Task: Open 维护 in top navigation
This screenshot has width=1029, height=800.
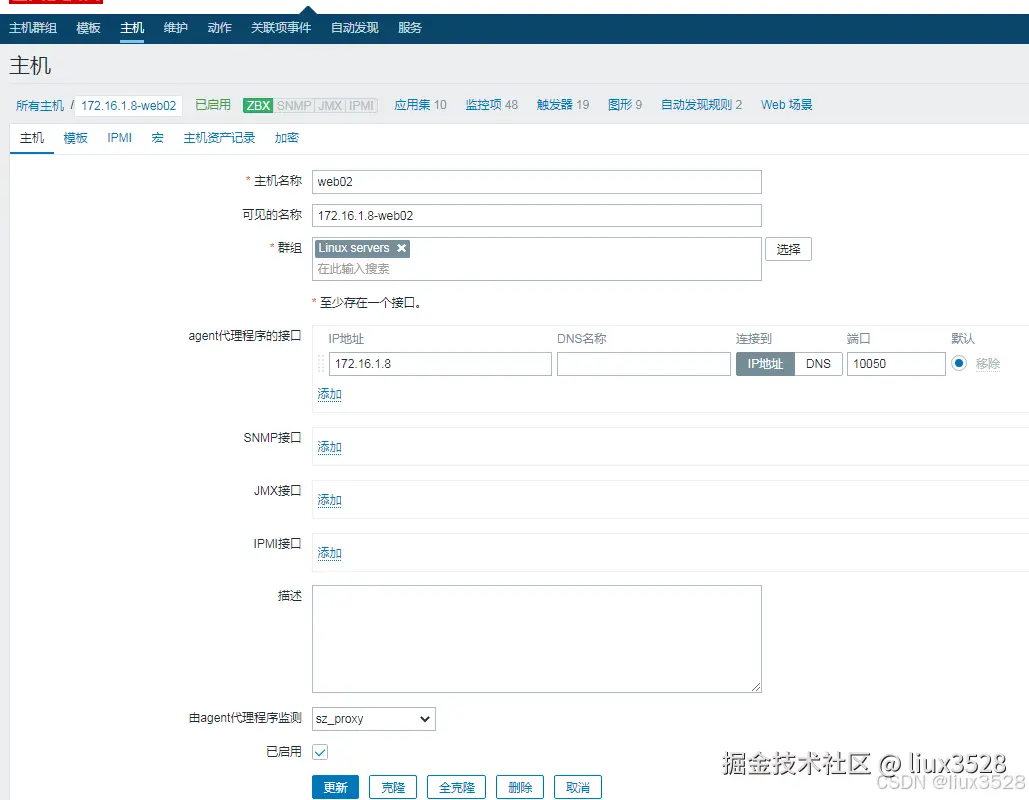Action: point(175,28)
